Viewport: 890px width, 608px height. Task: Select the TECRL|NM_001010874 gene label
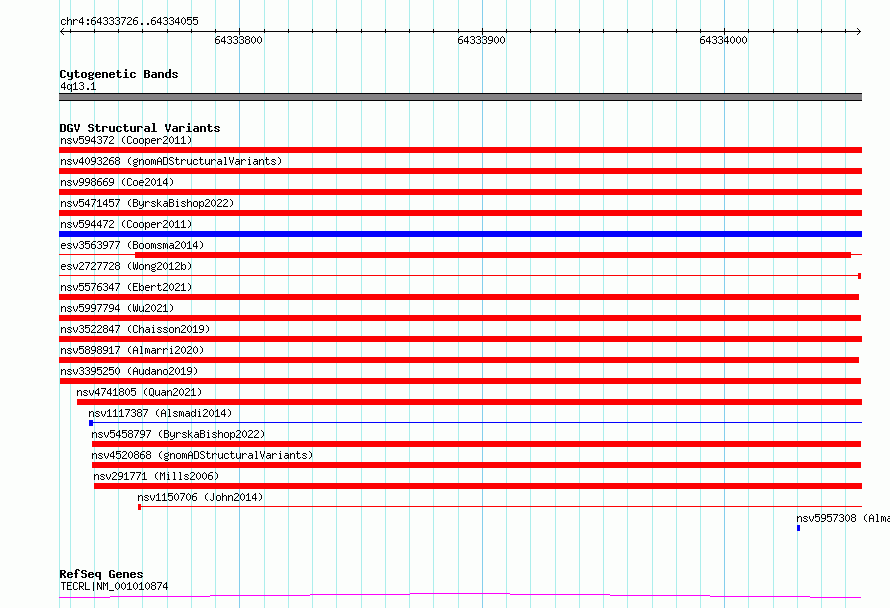(114, 586)
